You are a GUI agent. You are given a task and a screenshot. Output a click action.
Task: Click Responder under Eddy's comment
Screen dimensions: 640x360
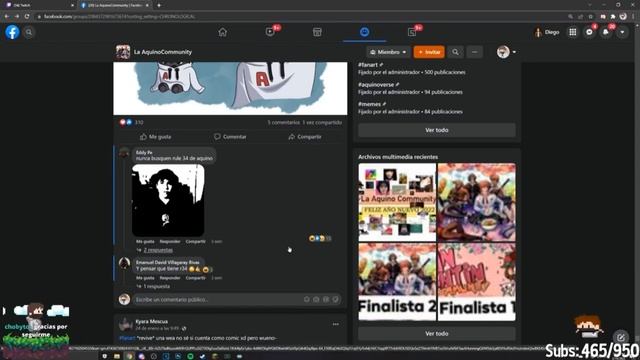pyautogui.click(x=170, y=242)
